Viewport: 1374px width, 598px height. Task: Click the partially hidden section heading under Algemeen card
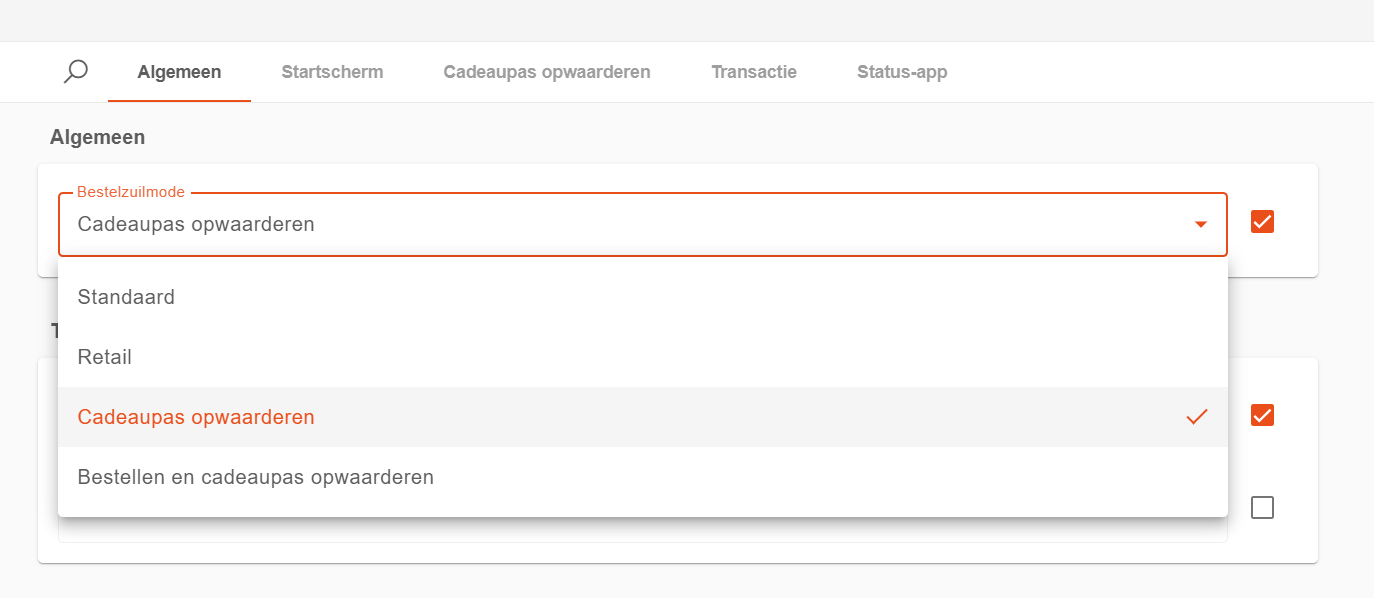(x=54, y=330)
